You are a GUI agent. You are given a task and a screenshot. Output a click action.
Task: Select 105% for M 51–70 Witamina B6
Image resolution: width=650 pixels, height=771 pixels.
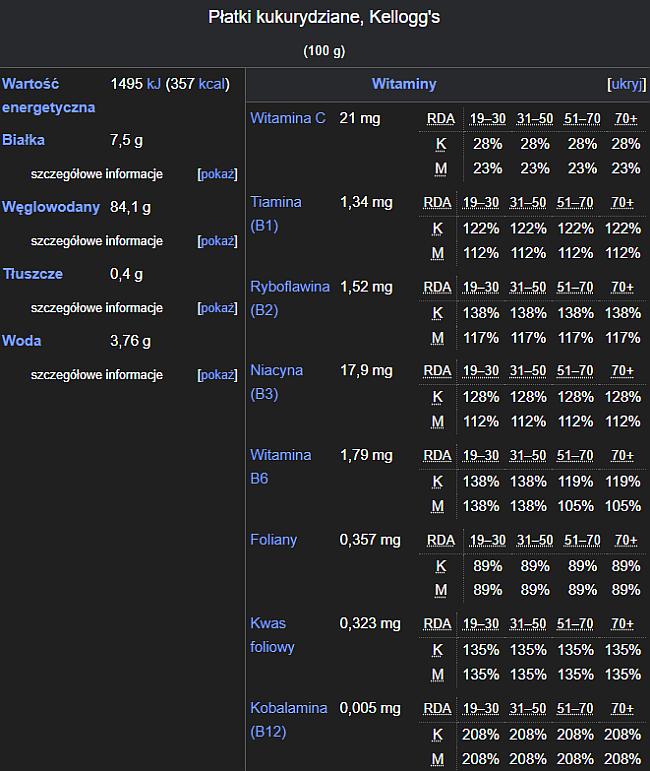pos(576,506)
